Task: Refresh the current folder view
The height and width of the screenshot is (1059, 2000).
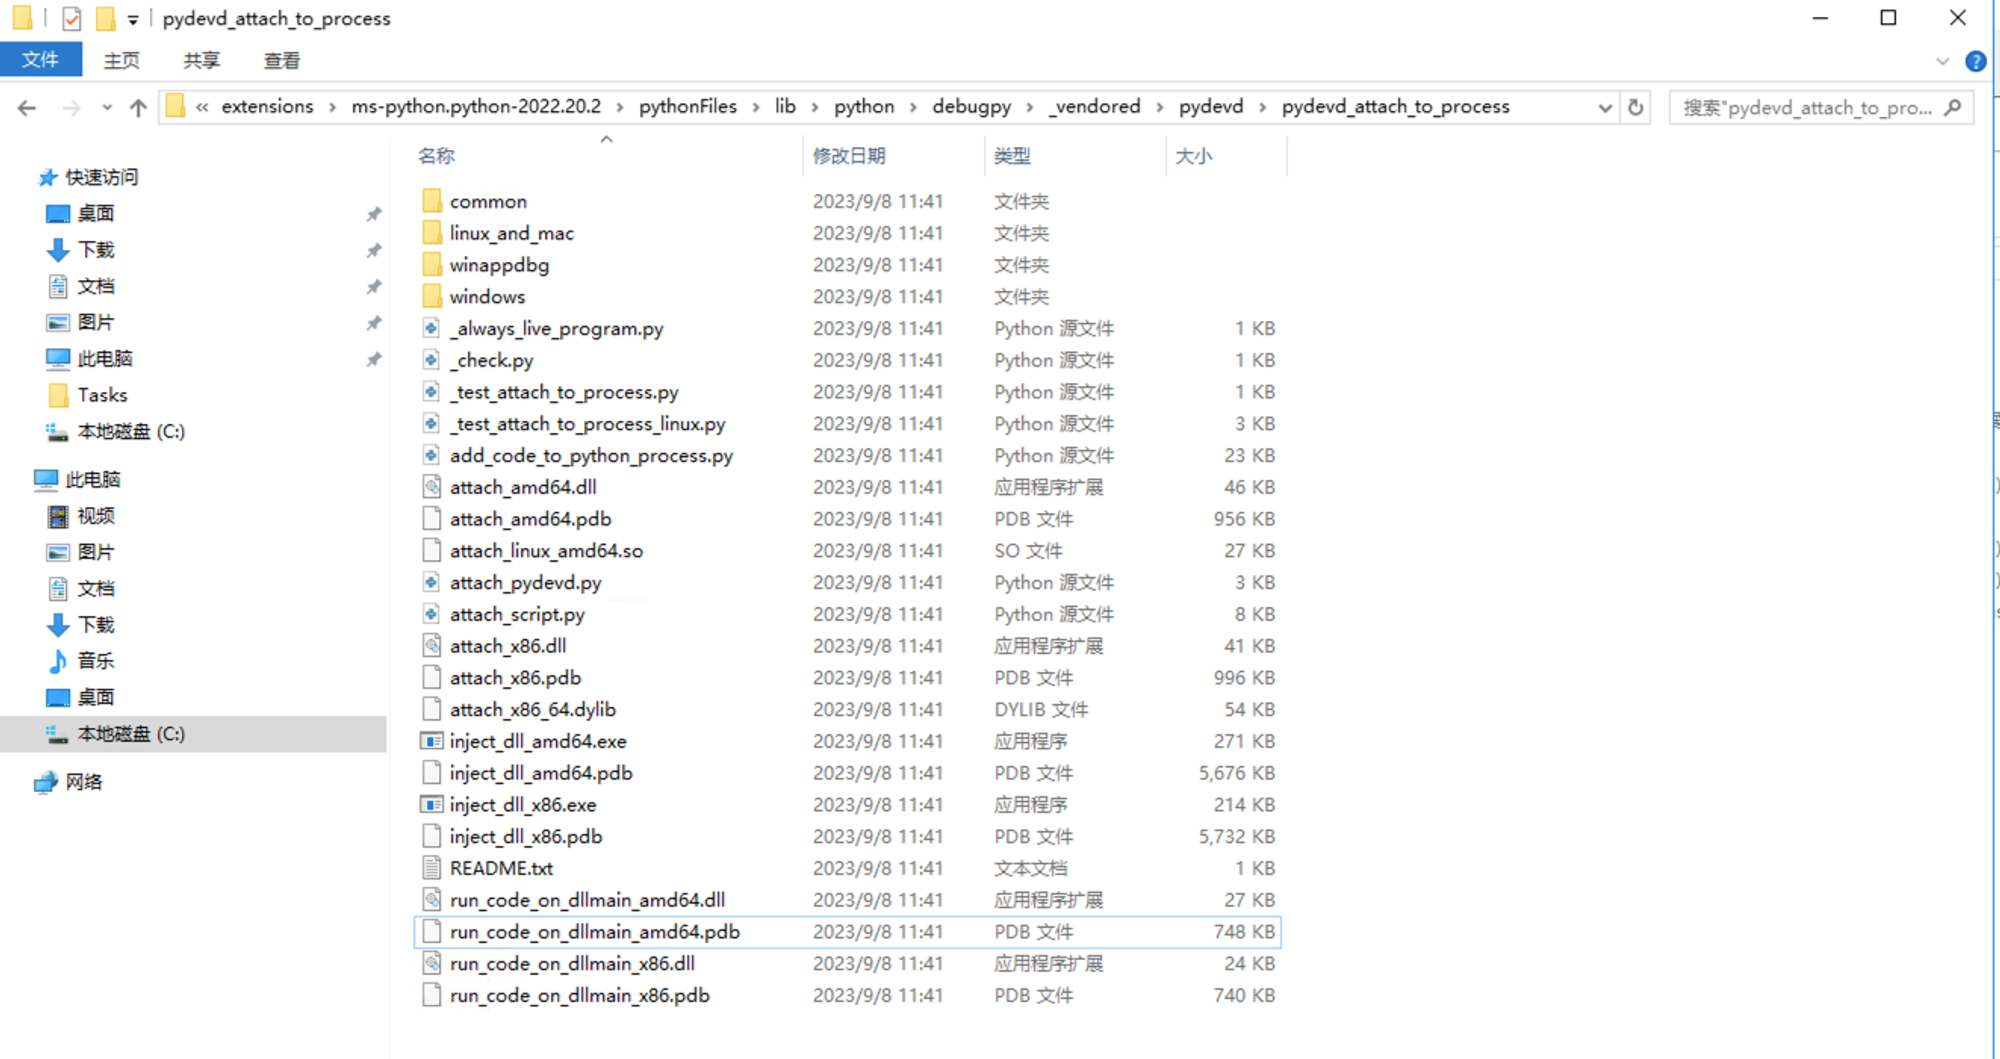Action: (x=1636, y=107)
